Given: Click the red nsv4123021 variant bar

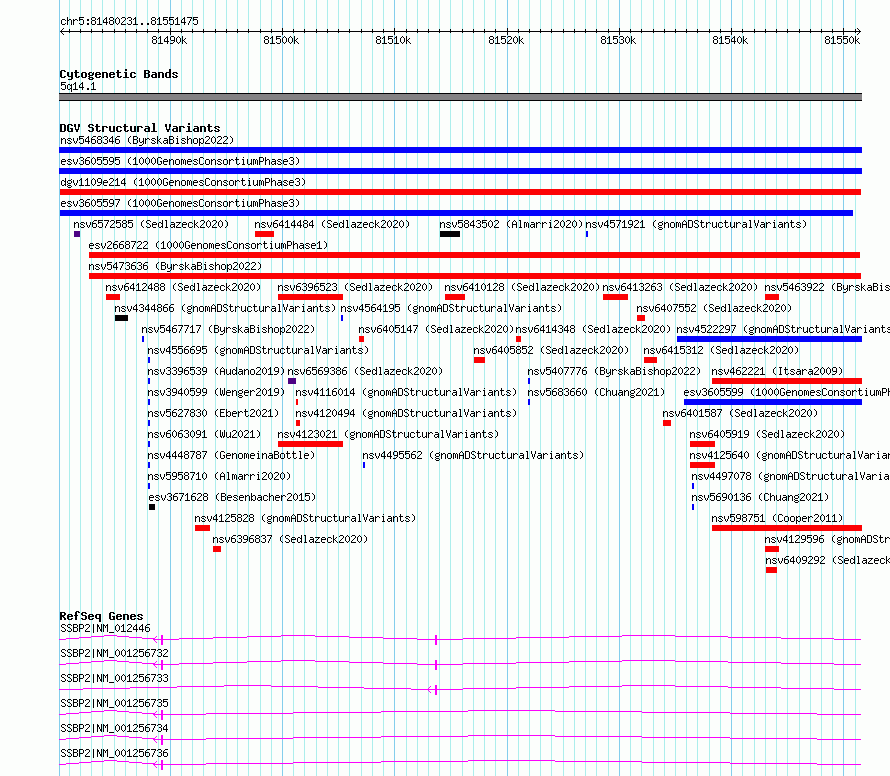Looking at the screenshot, I should tap(310, 444).
